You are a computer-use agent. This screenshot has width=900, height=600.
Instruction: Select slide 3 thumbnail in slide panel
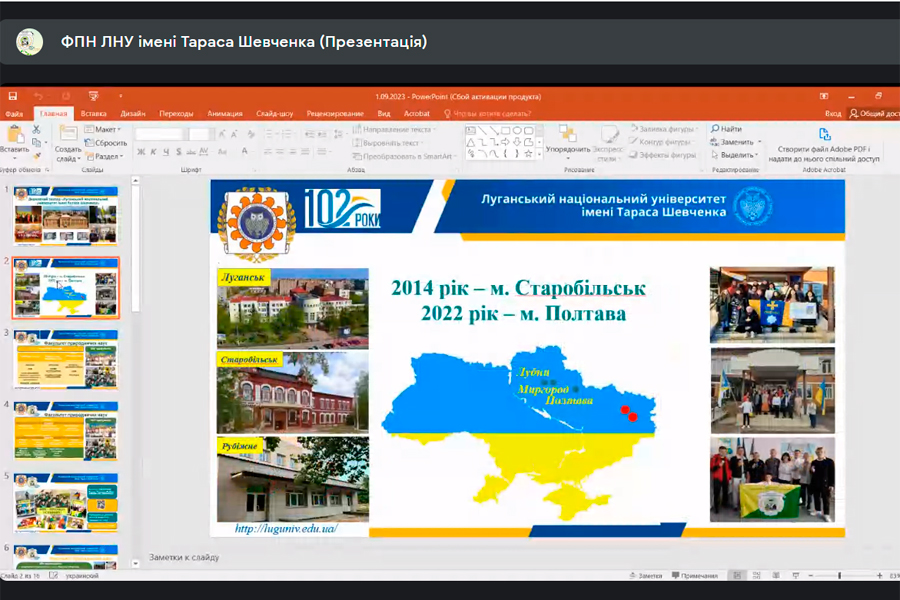65,359
